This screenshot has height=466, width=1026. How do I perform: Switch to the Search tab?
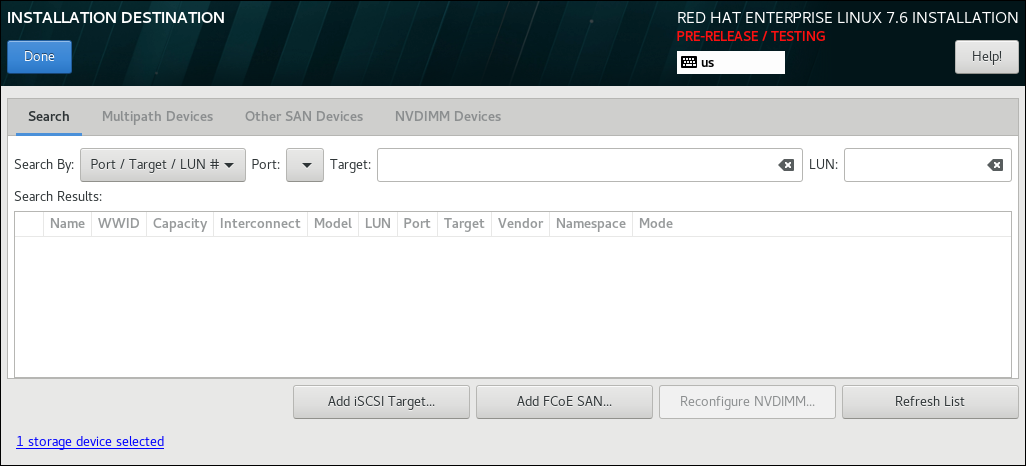pyautogui.click(x=48, y=116)
